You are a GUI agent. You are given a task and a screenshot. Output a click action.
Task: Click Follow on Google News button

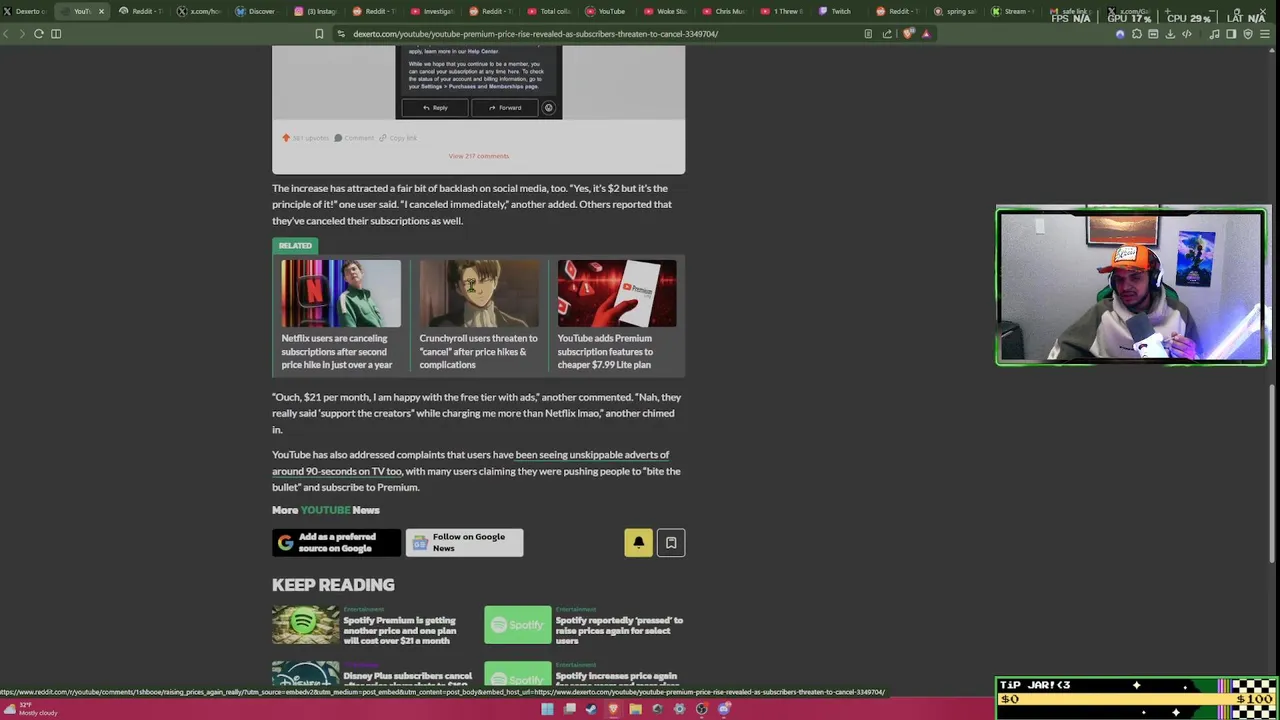[464, 543]
